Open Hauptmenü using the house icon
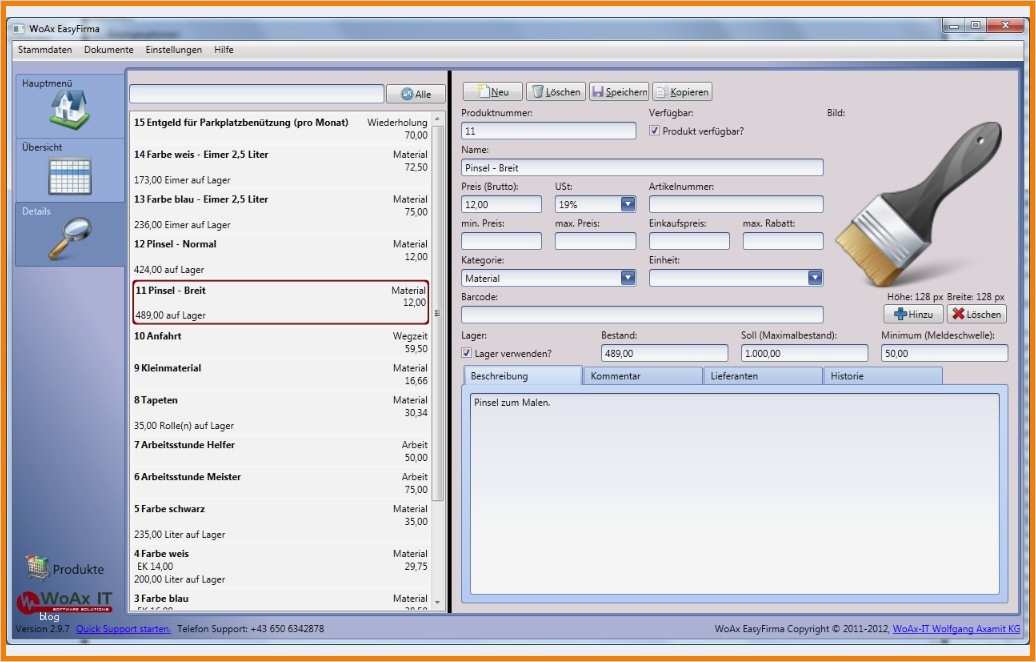Viewport: 1036px width, 662px height. (68, 108)
